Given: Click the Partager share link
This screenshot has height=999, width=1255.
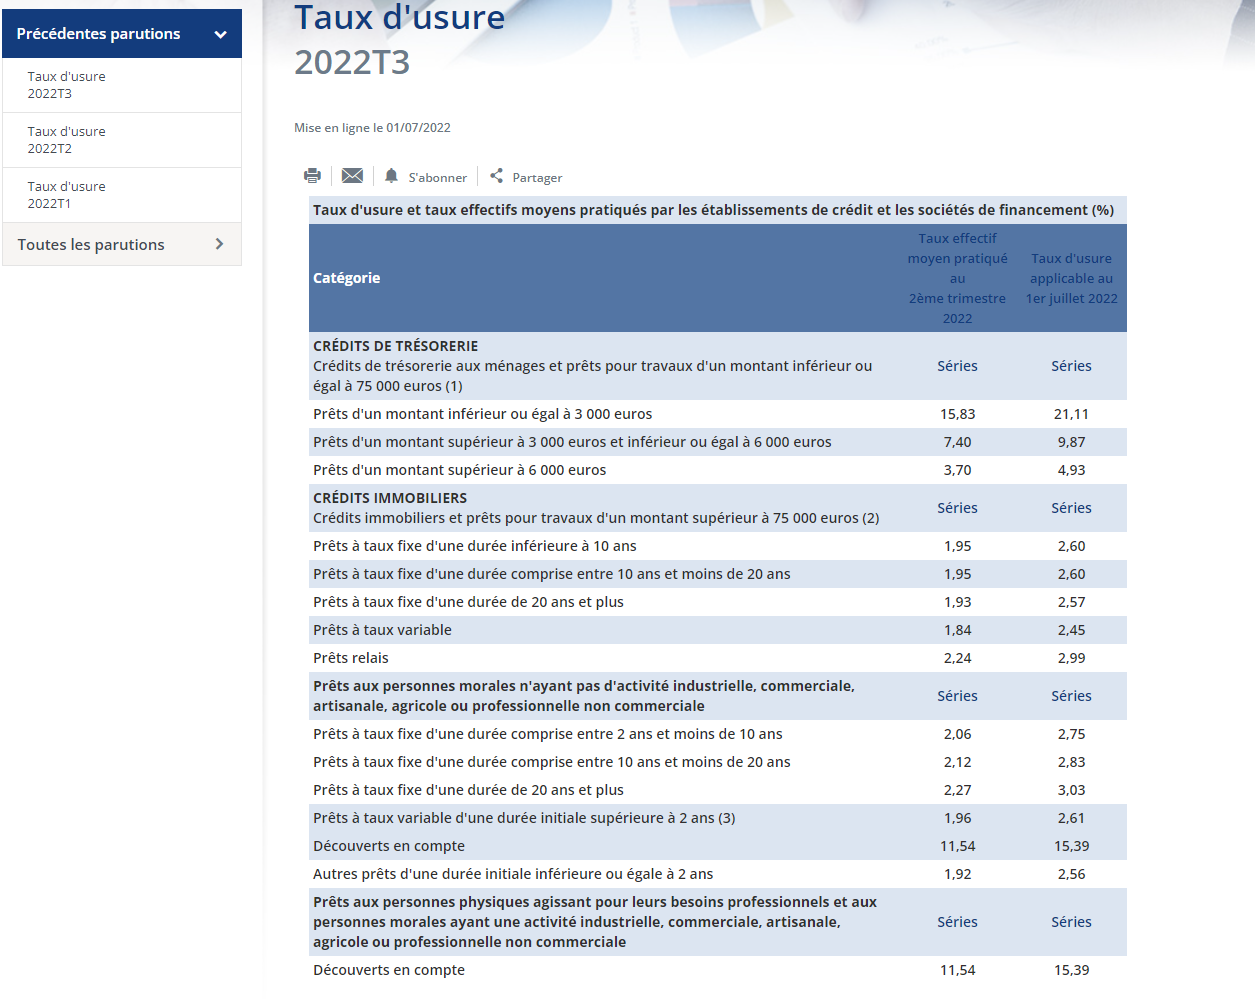Looking at the screenshot, I should point(537,177).
